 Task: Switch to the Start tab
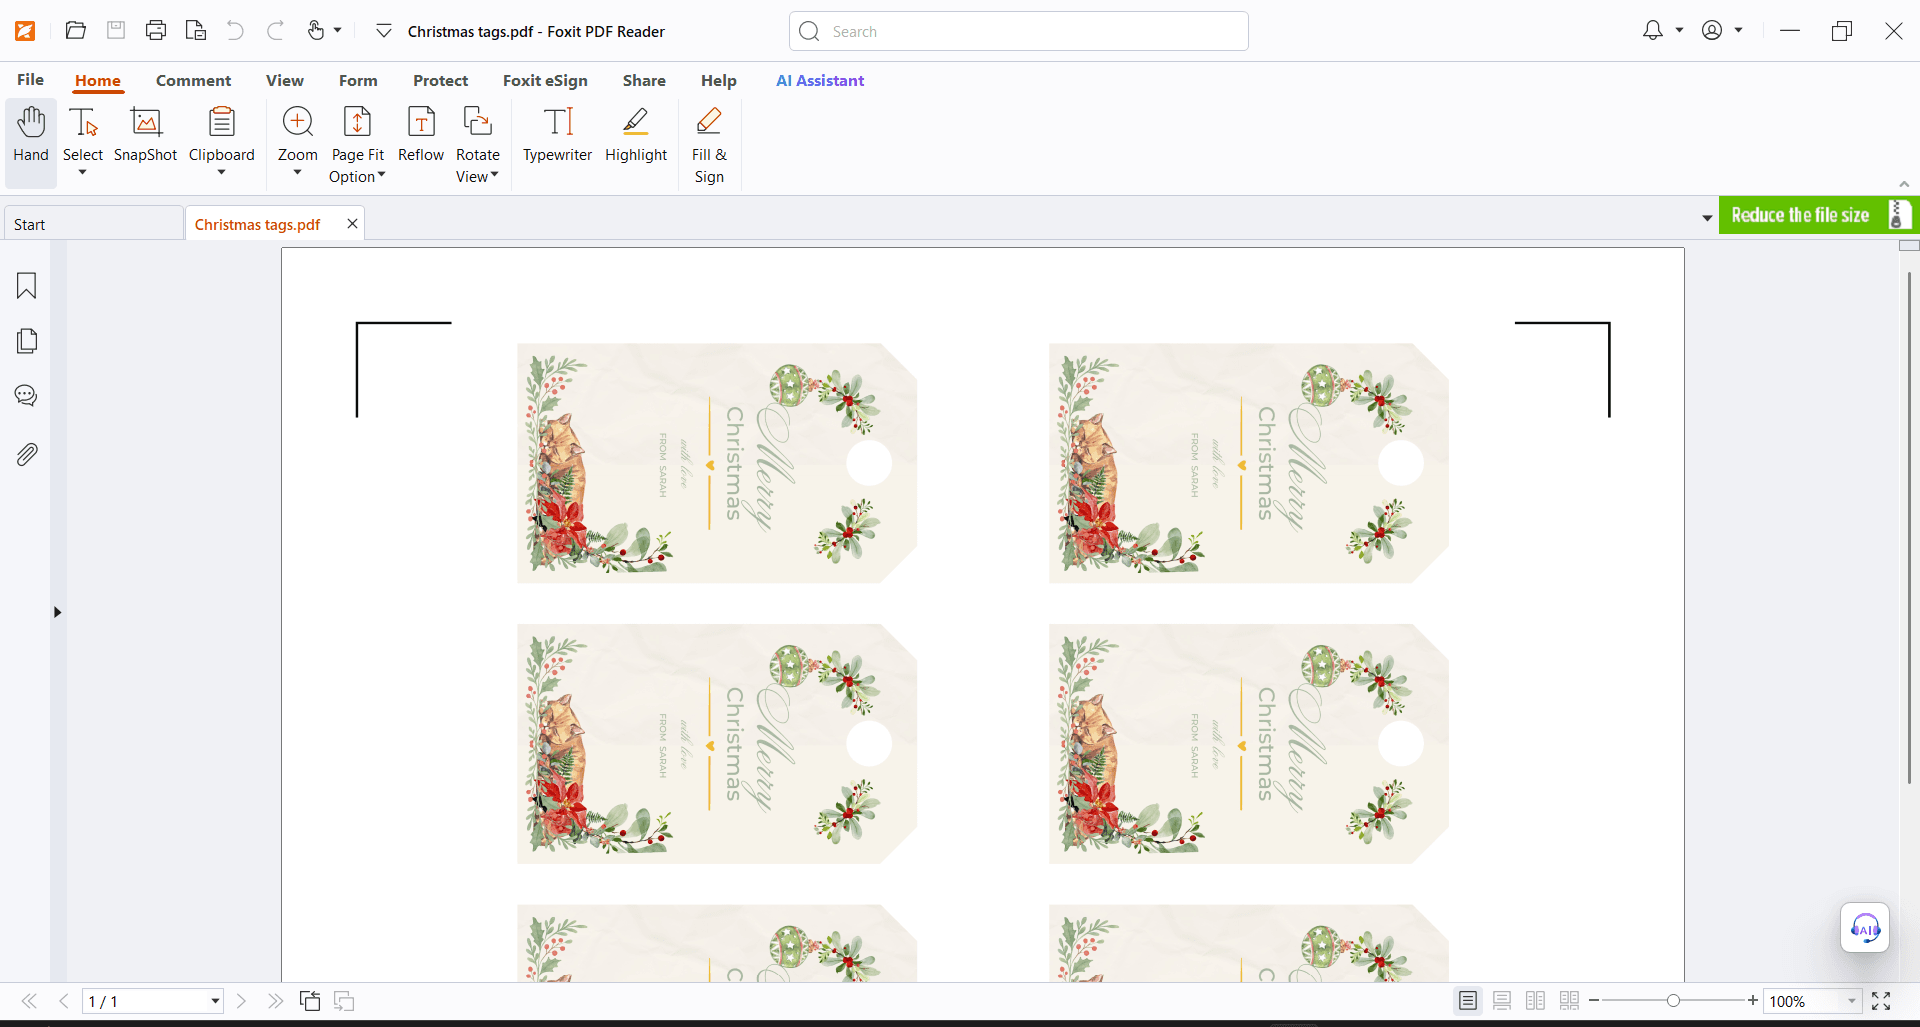point(94,224)
